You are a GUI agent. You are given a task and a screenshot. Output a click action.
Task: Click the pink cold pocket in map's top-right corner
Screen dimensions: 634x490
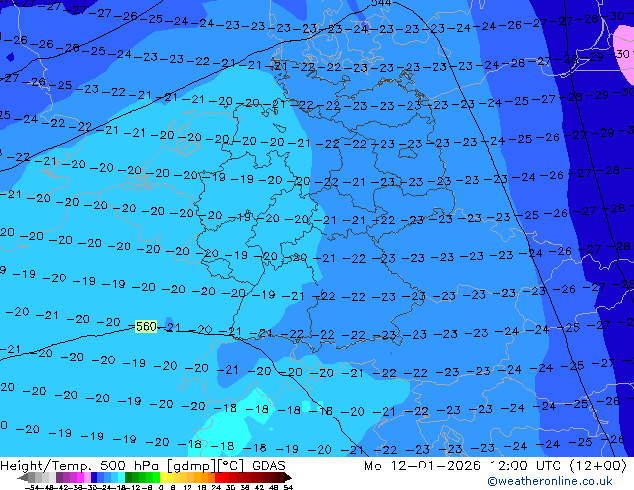[x=625, y=53]
